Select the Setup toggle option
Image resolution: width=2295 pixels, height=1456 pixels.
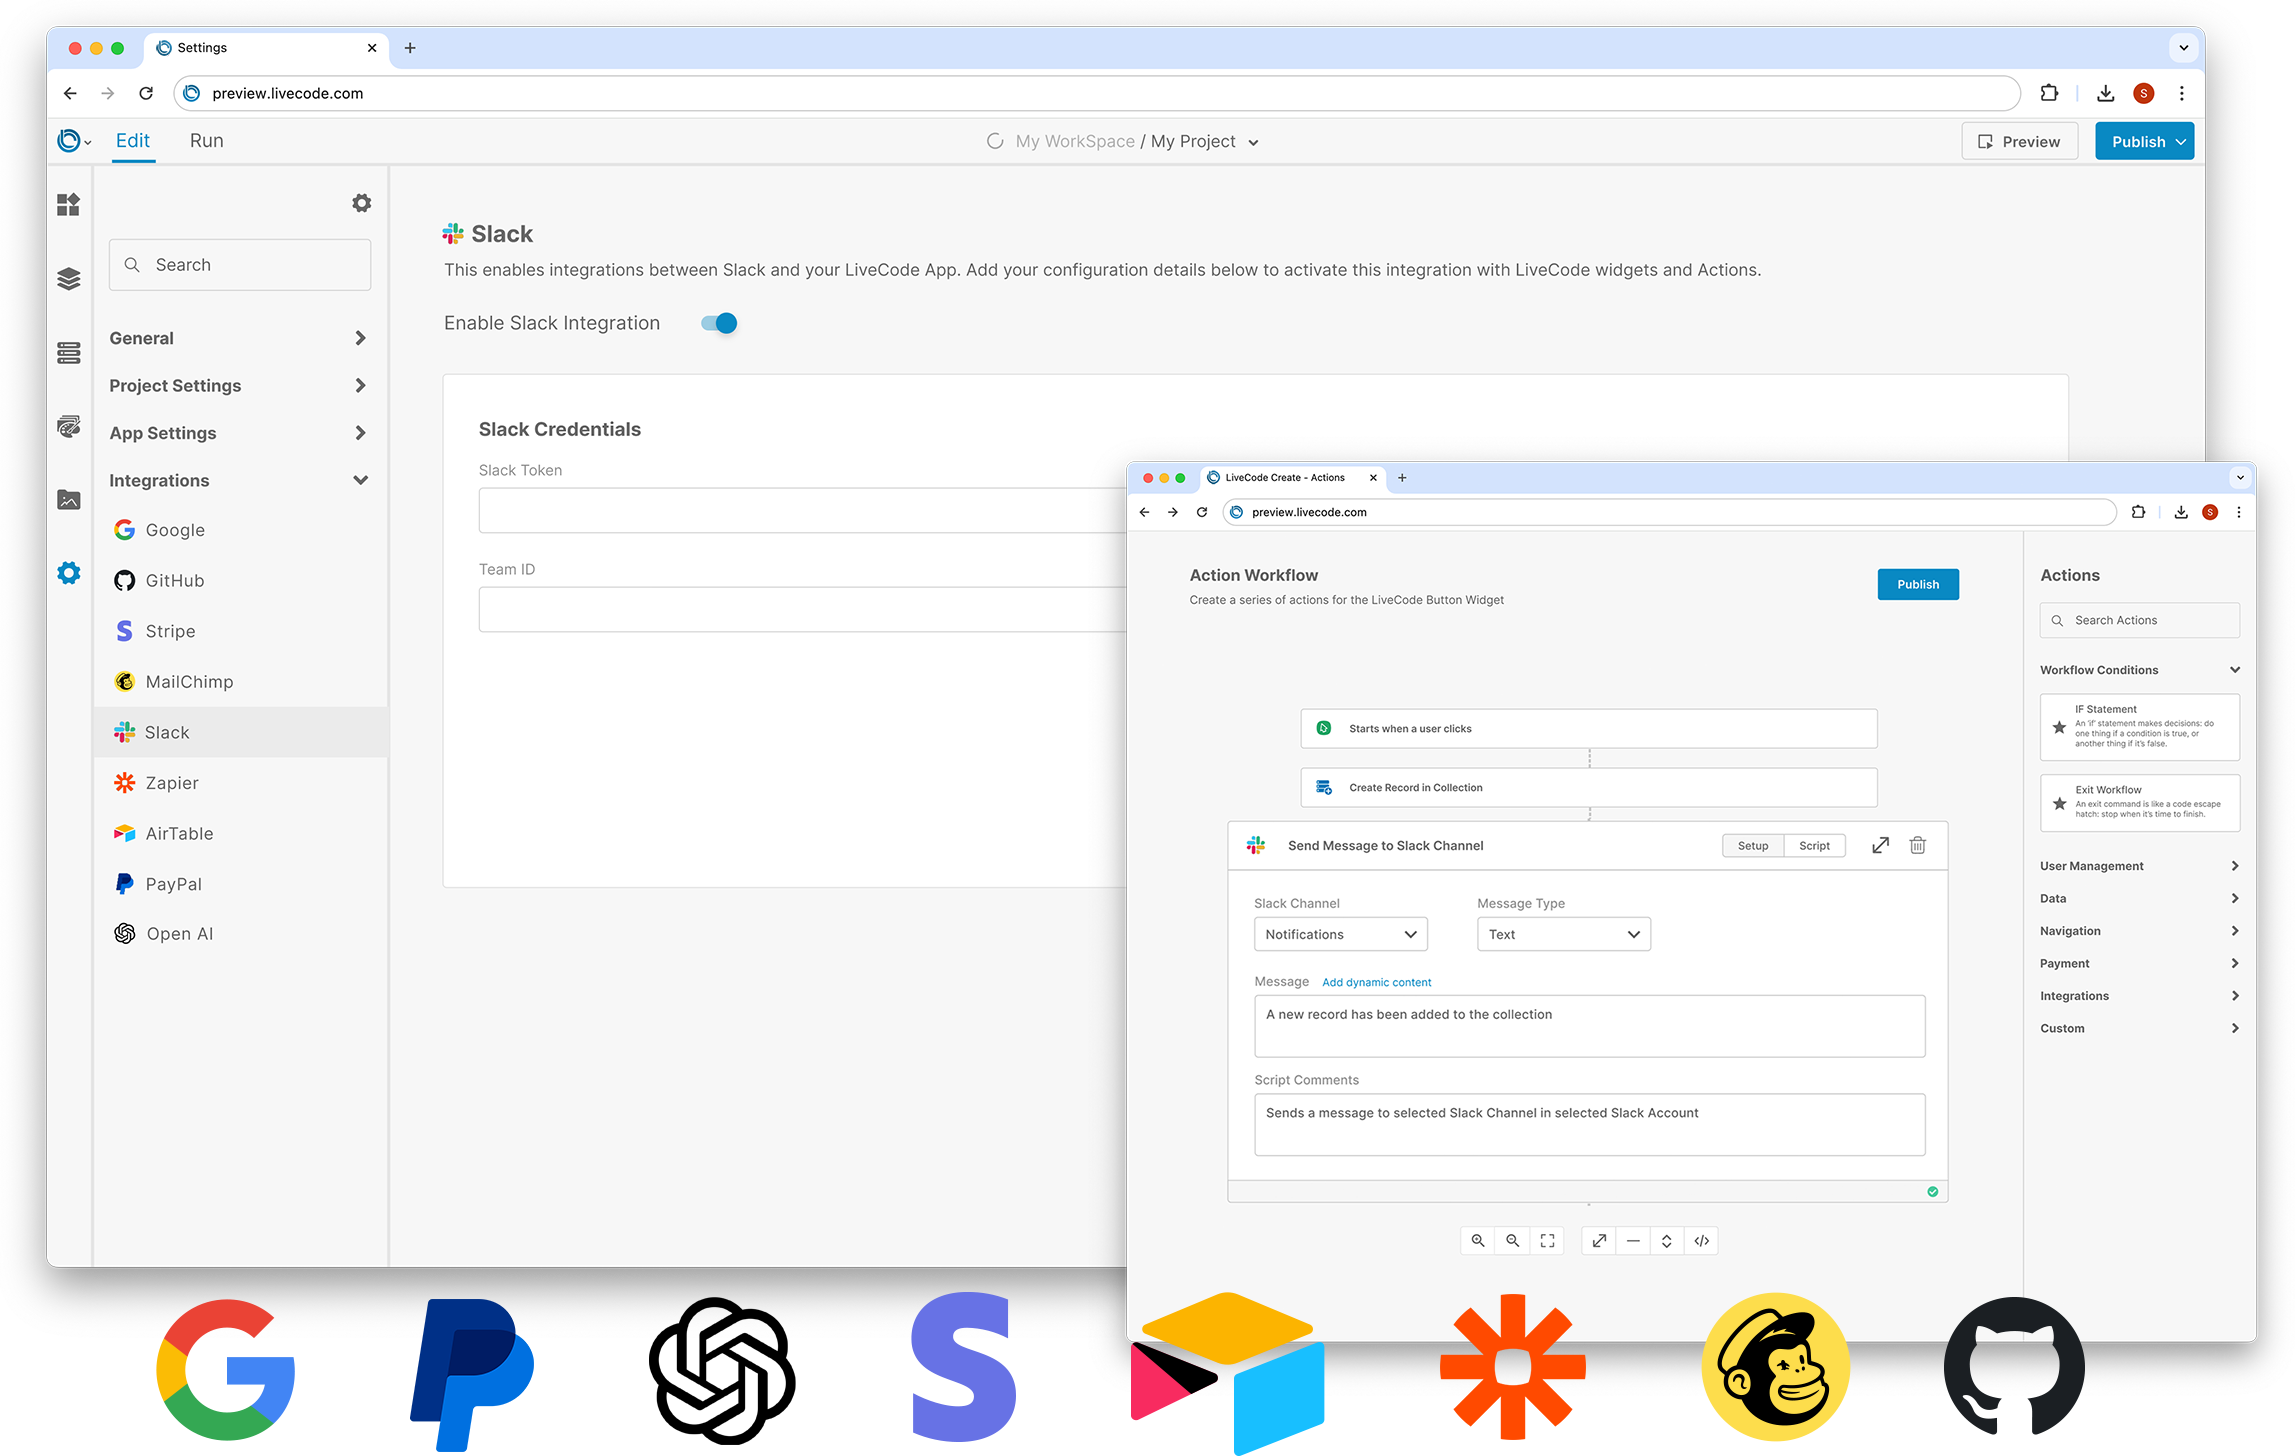(1752, 846)
